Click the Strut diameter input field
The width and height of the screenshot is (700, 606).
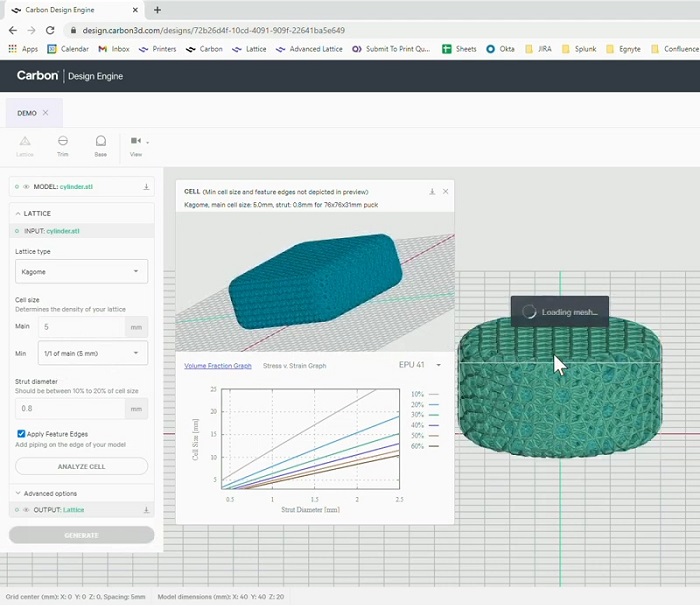pos(68,408)
